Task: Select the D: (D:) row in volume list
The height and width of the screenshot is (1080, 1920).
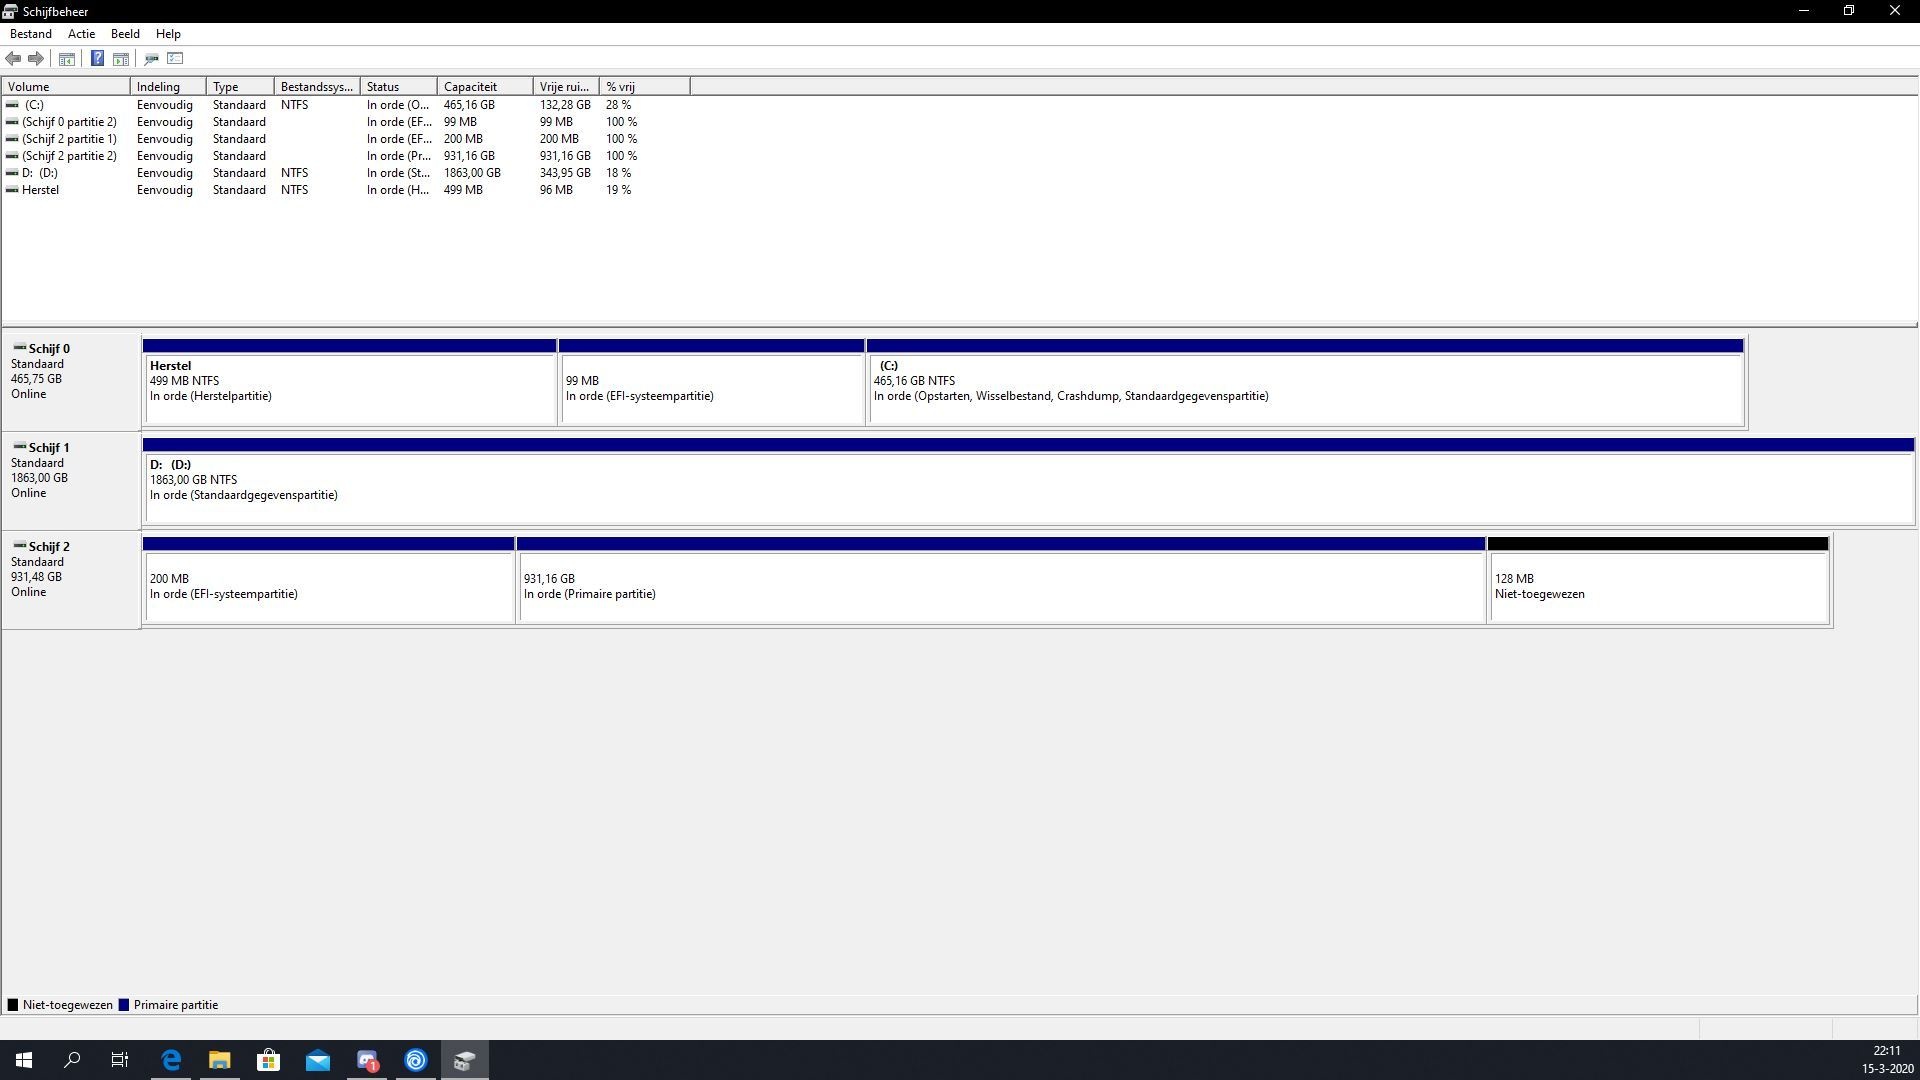Action: pos(40,173)
